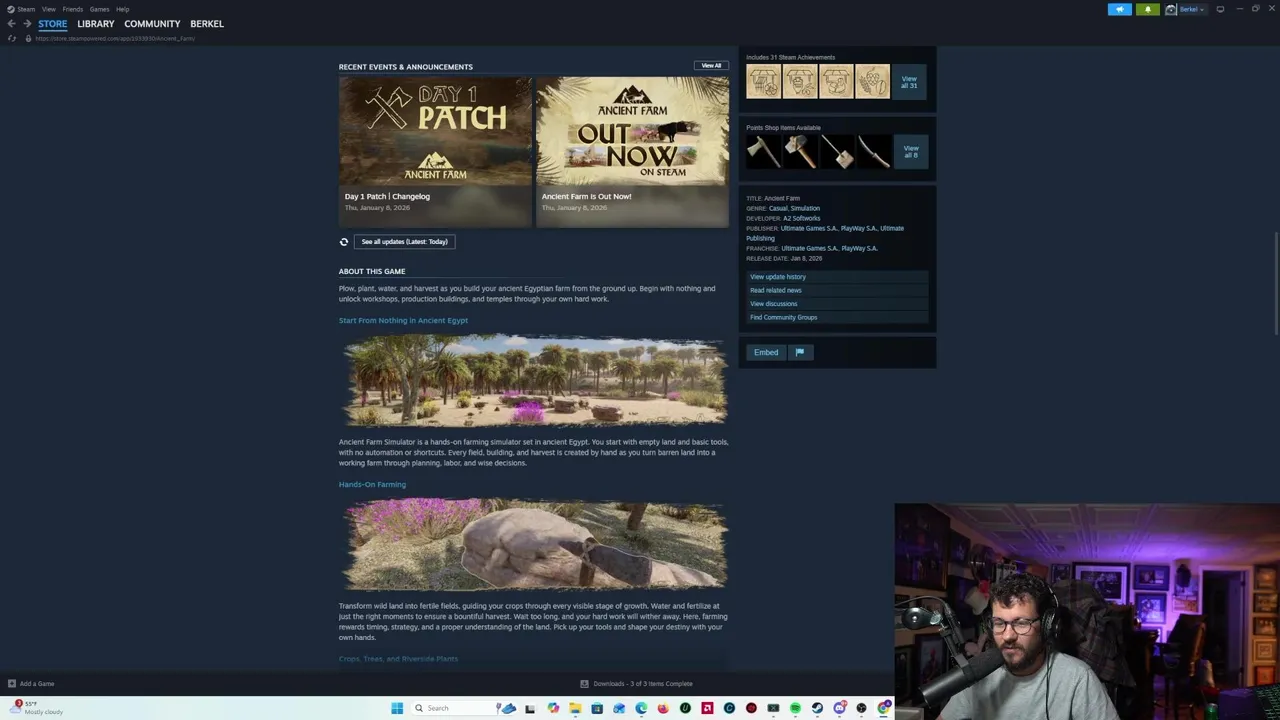Image resolution: width=1280 pixels, height=720 pixels.
Task: Open the announcements megaphone button
Action: pos(1120,9)
